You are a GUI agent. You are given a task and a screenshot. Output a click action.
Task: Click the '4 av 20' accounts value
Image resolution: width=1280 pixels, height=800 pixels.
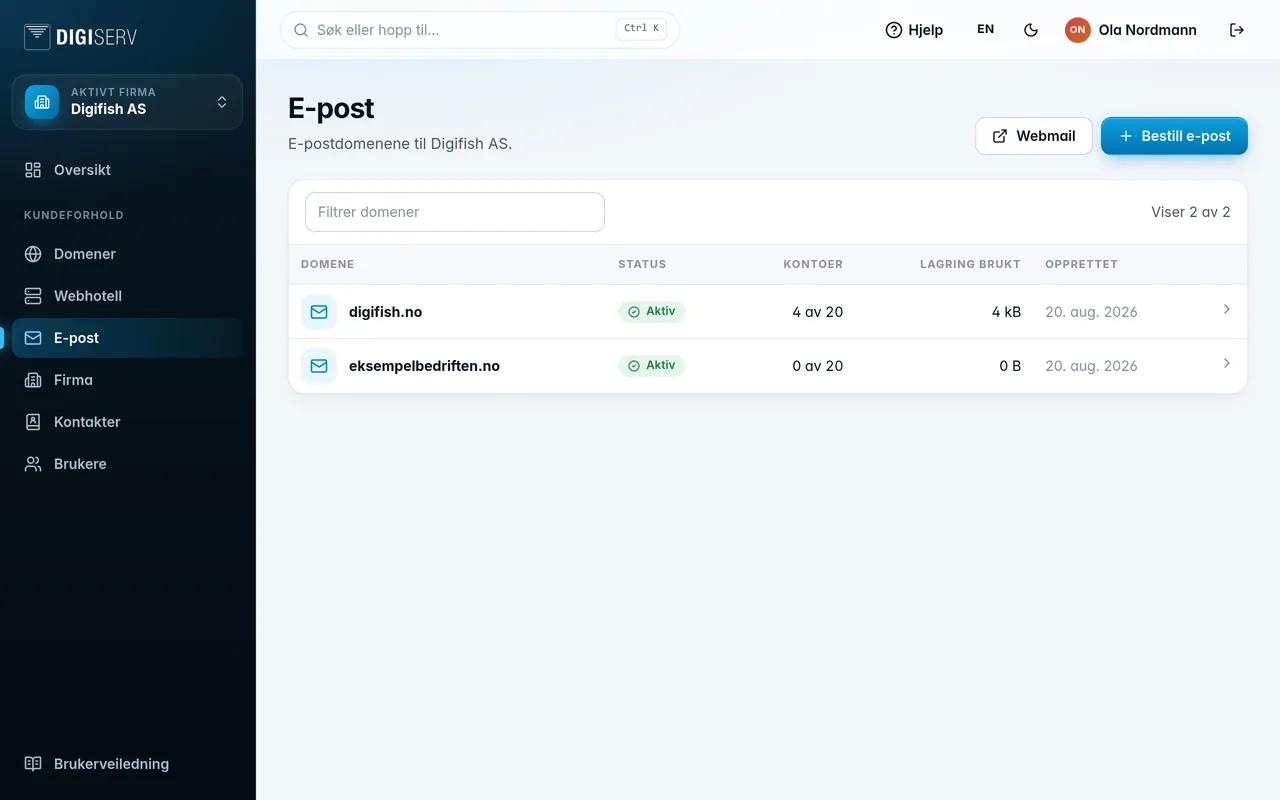pos(817,312)
